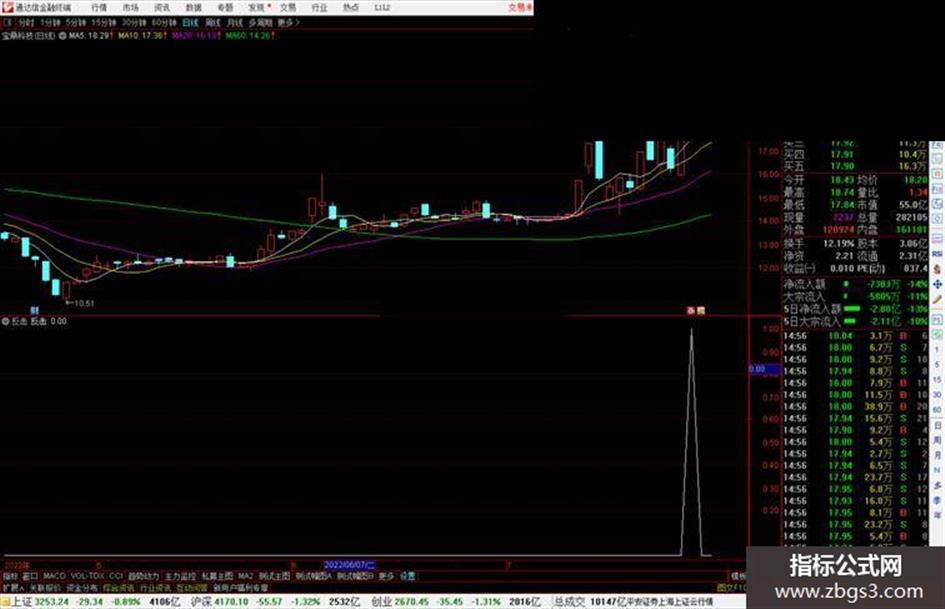This screenshot has width=945, height=609.
Task: Open the 行情 menu in top bar
Action: click(99, 7)
